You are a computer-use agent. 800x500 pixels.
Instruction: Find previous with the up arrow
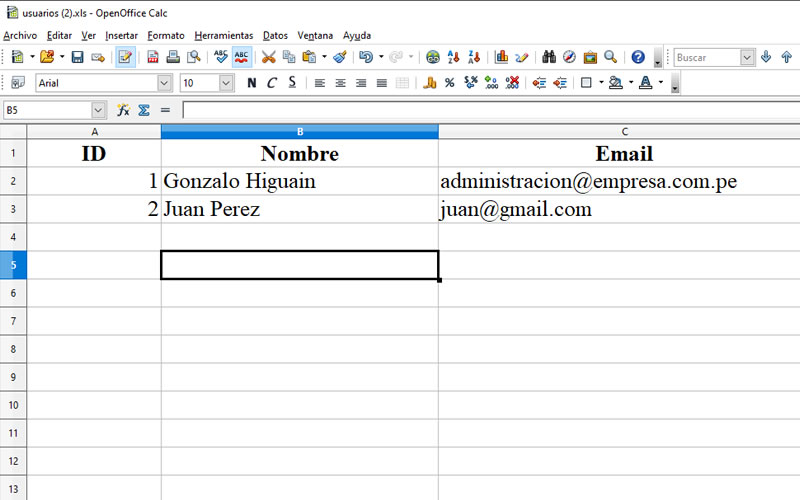(786, 57)
